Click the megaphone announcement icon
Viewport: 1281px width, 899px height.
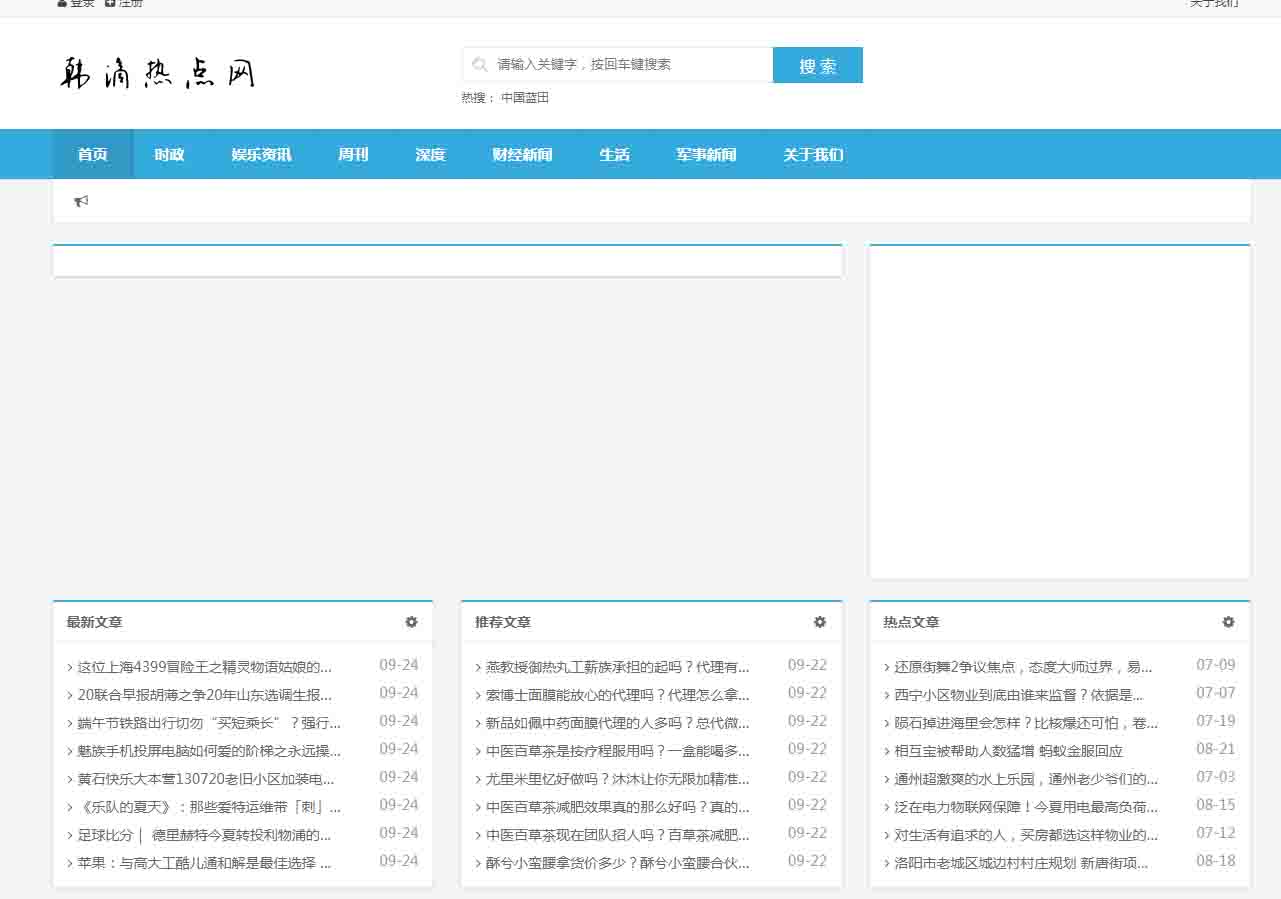tap(81, 201)
